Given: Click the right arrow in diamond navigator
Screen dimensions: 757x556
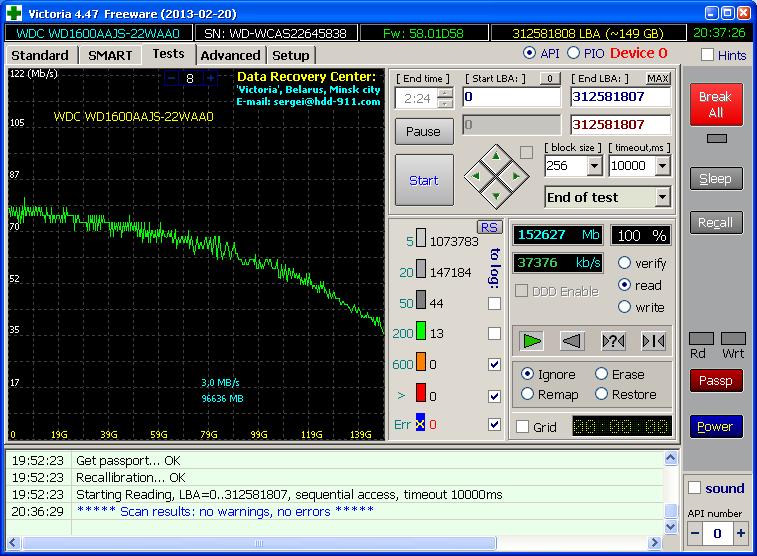Looking at the screenshot, I should coord(516,176).
